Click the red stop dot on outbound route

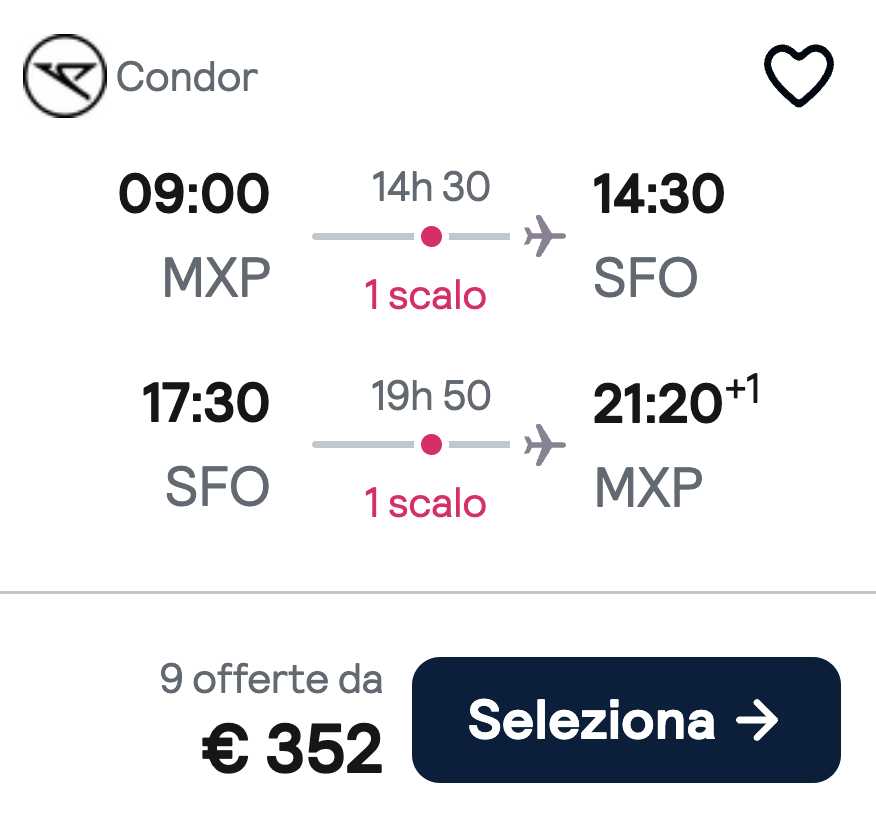tap(431, 237)
